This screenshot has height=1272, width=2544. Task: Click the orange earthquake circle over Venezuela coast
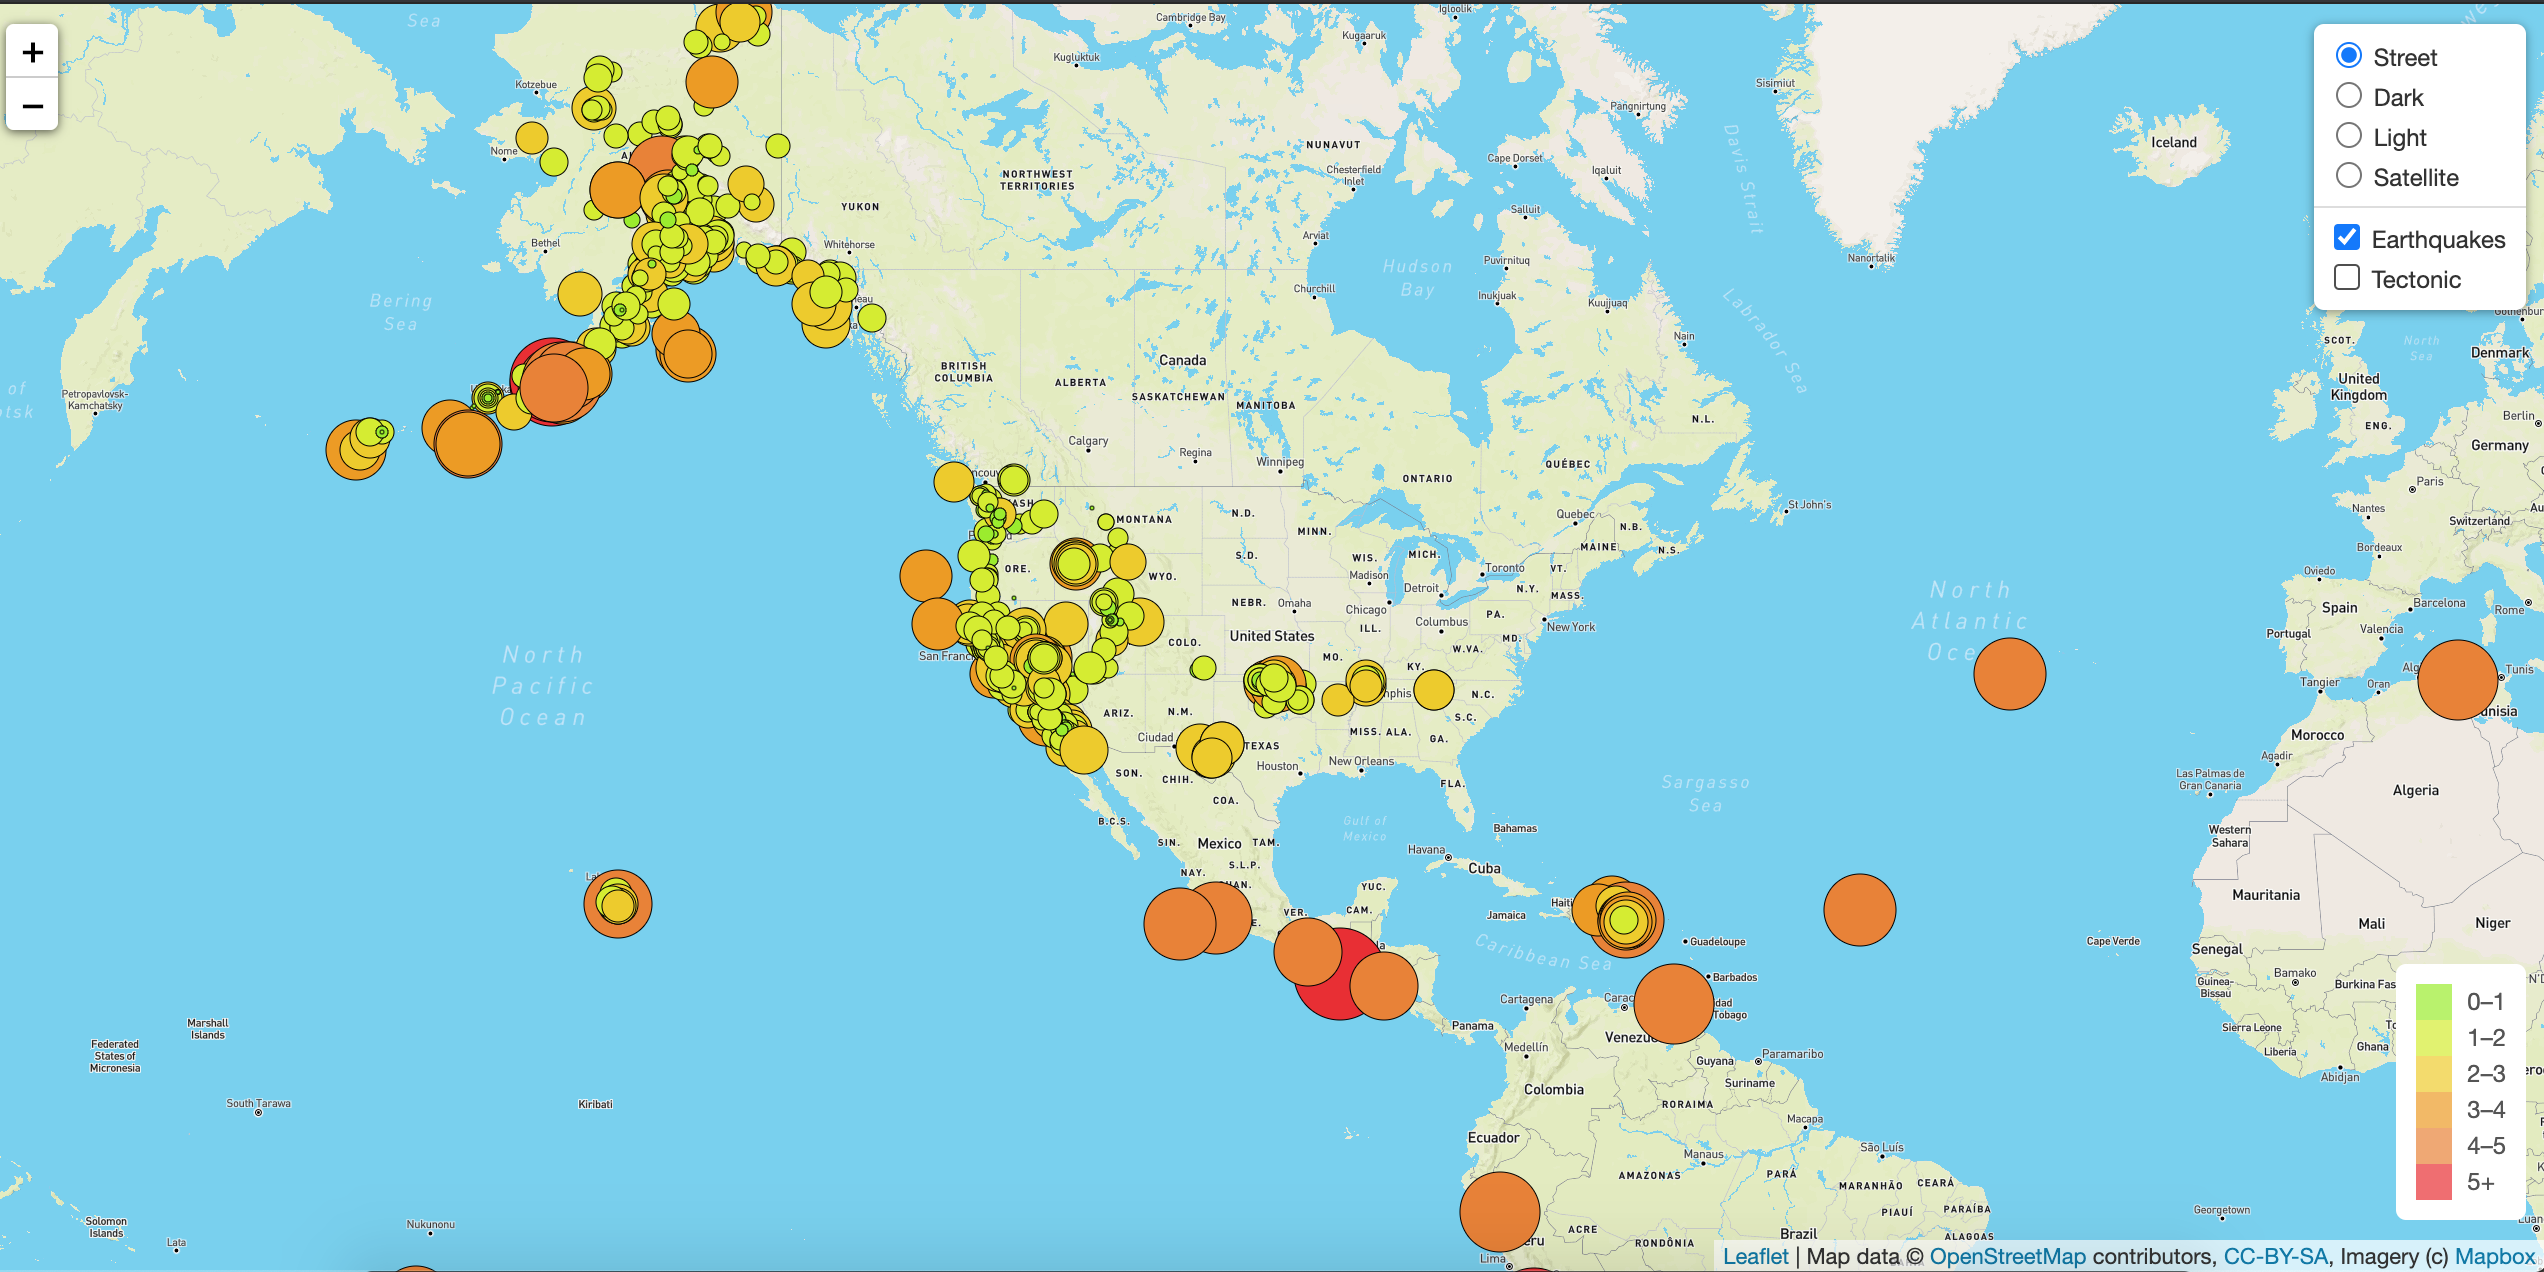coord(1674,1004)
